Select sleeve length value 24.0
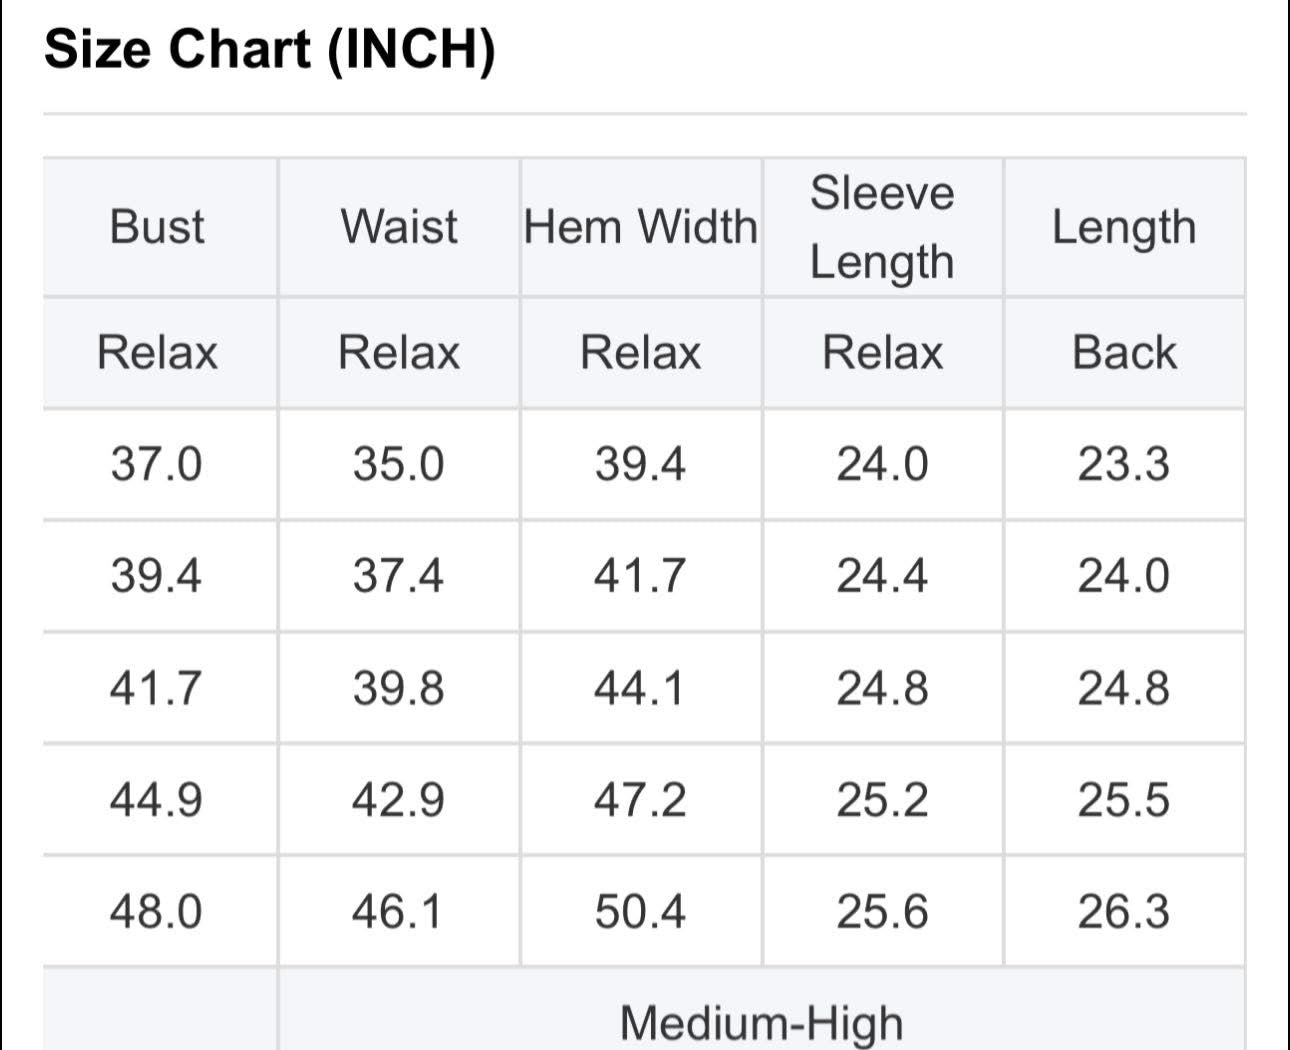Screen dimensions: 1290x1050 (x=883, y=465)
